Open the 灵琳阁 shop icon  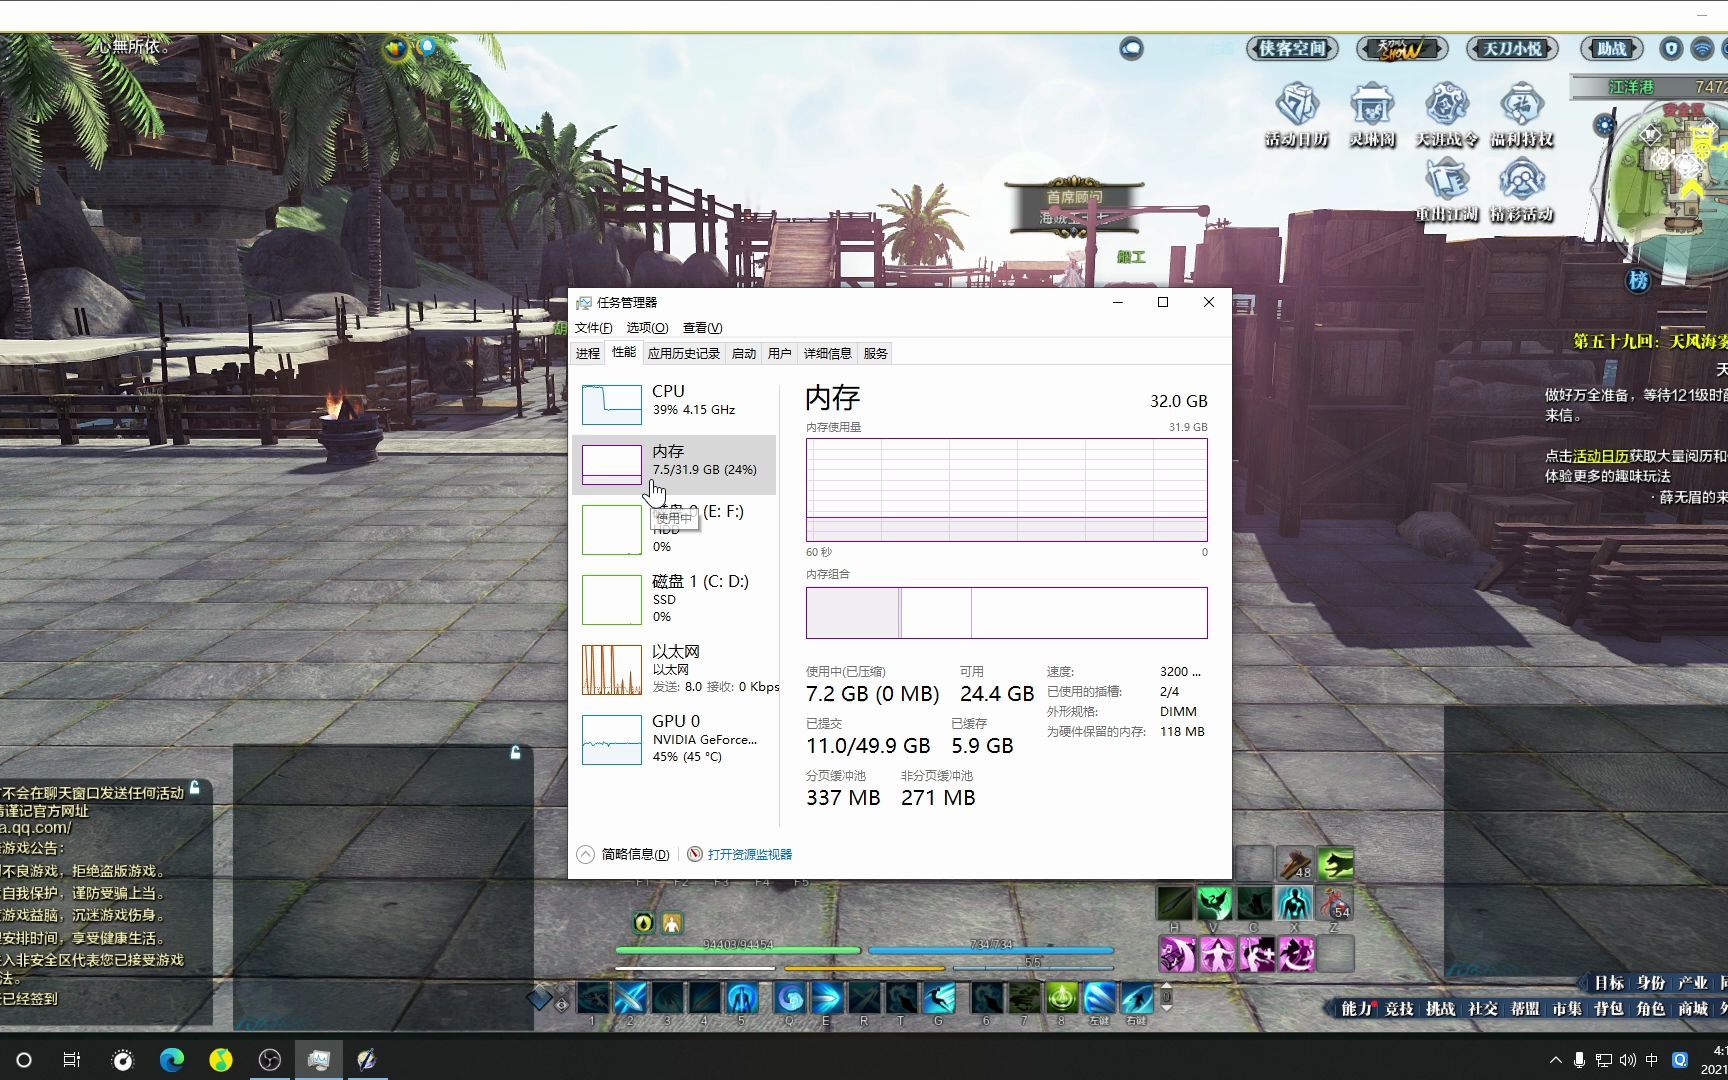(x=1372, y=115)
